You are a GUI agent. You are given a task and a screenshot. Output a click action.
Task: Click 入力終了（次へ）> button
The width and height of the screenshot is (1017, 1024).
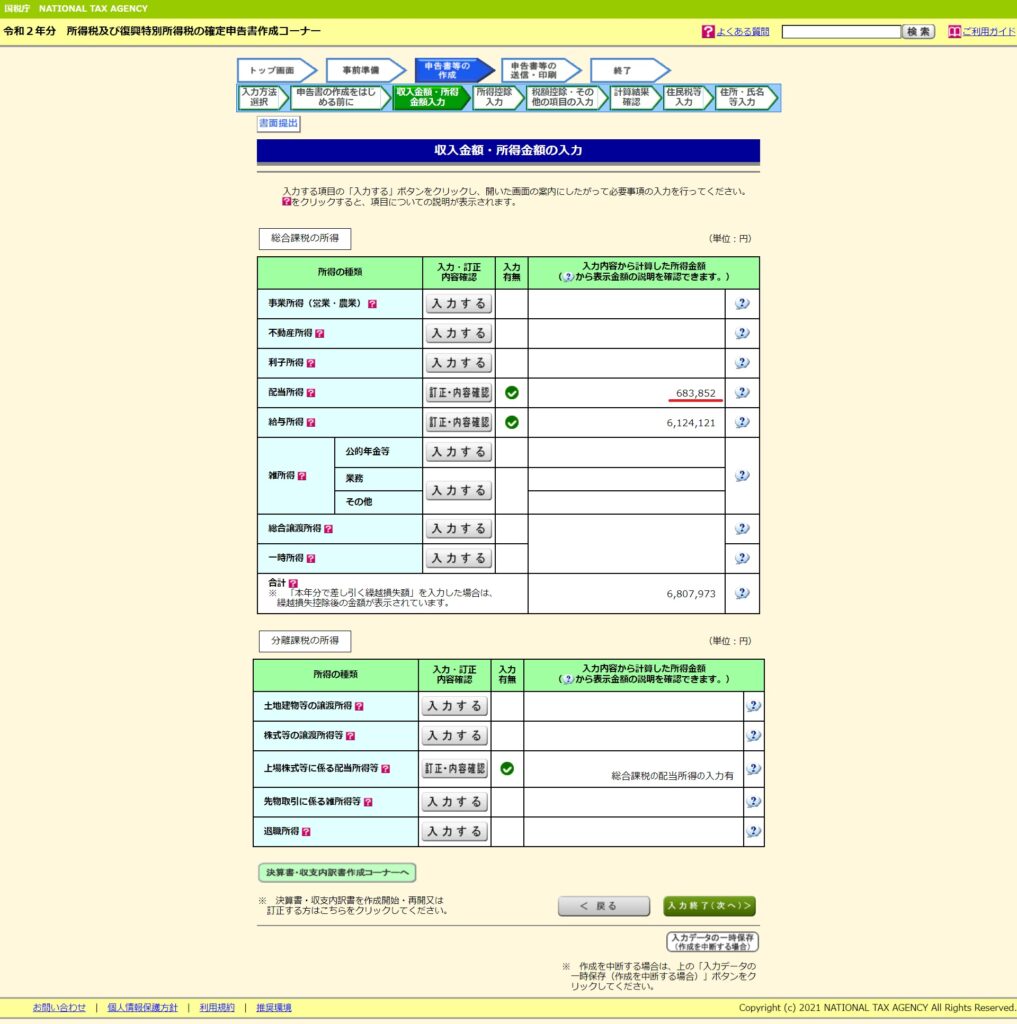tap(709, 906)
